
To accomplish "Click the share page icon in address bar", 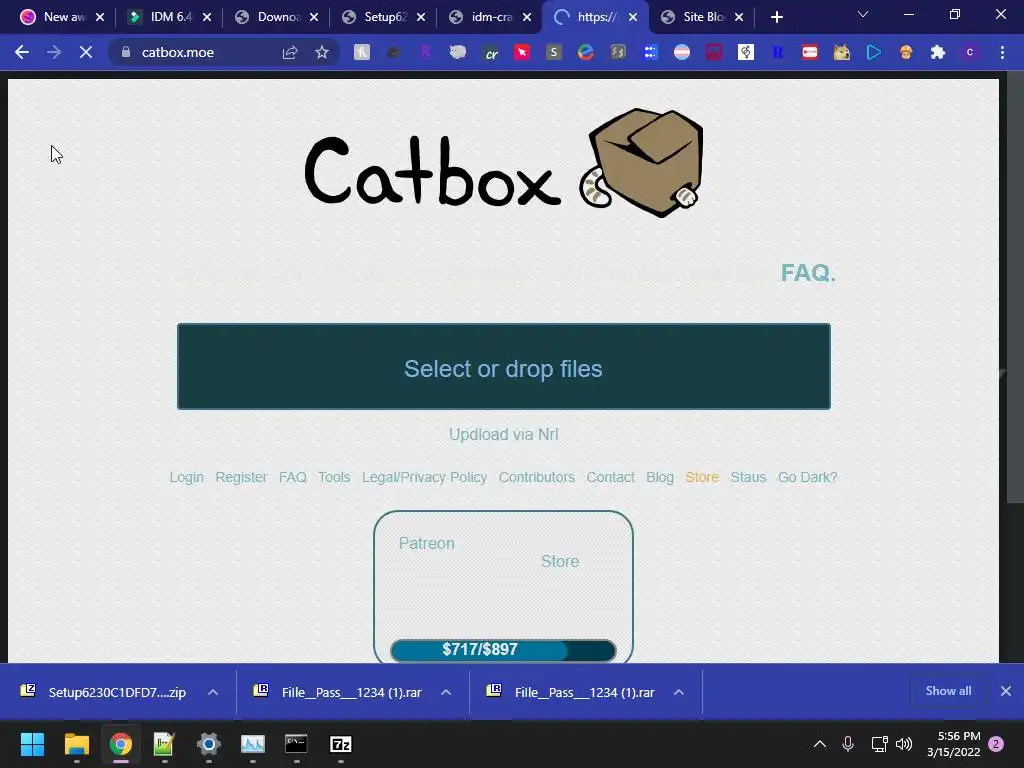I will click(x=289, y=52).
